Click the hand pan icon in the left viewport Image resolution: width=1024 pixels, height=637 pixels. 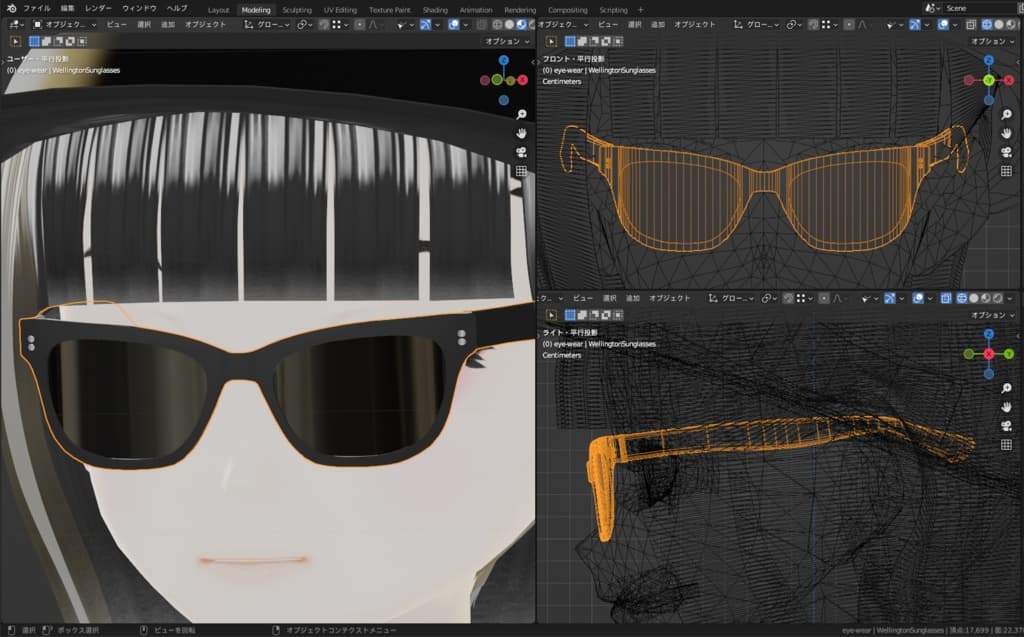521,133
